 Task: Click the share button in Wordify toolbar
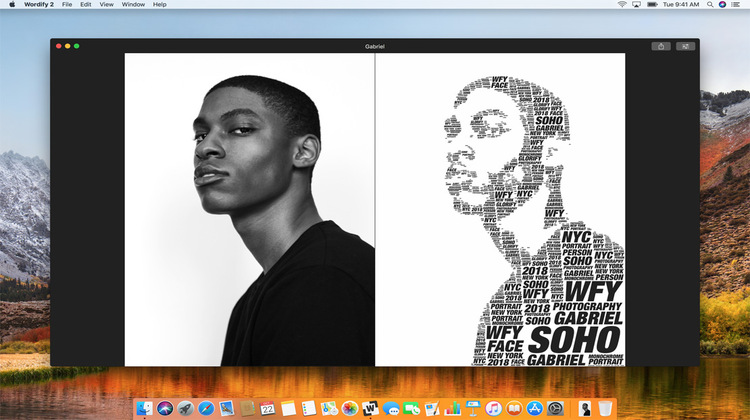[661, 46]
